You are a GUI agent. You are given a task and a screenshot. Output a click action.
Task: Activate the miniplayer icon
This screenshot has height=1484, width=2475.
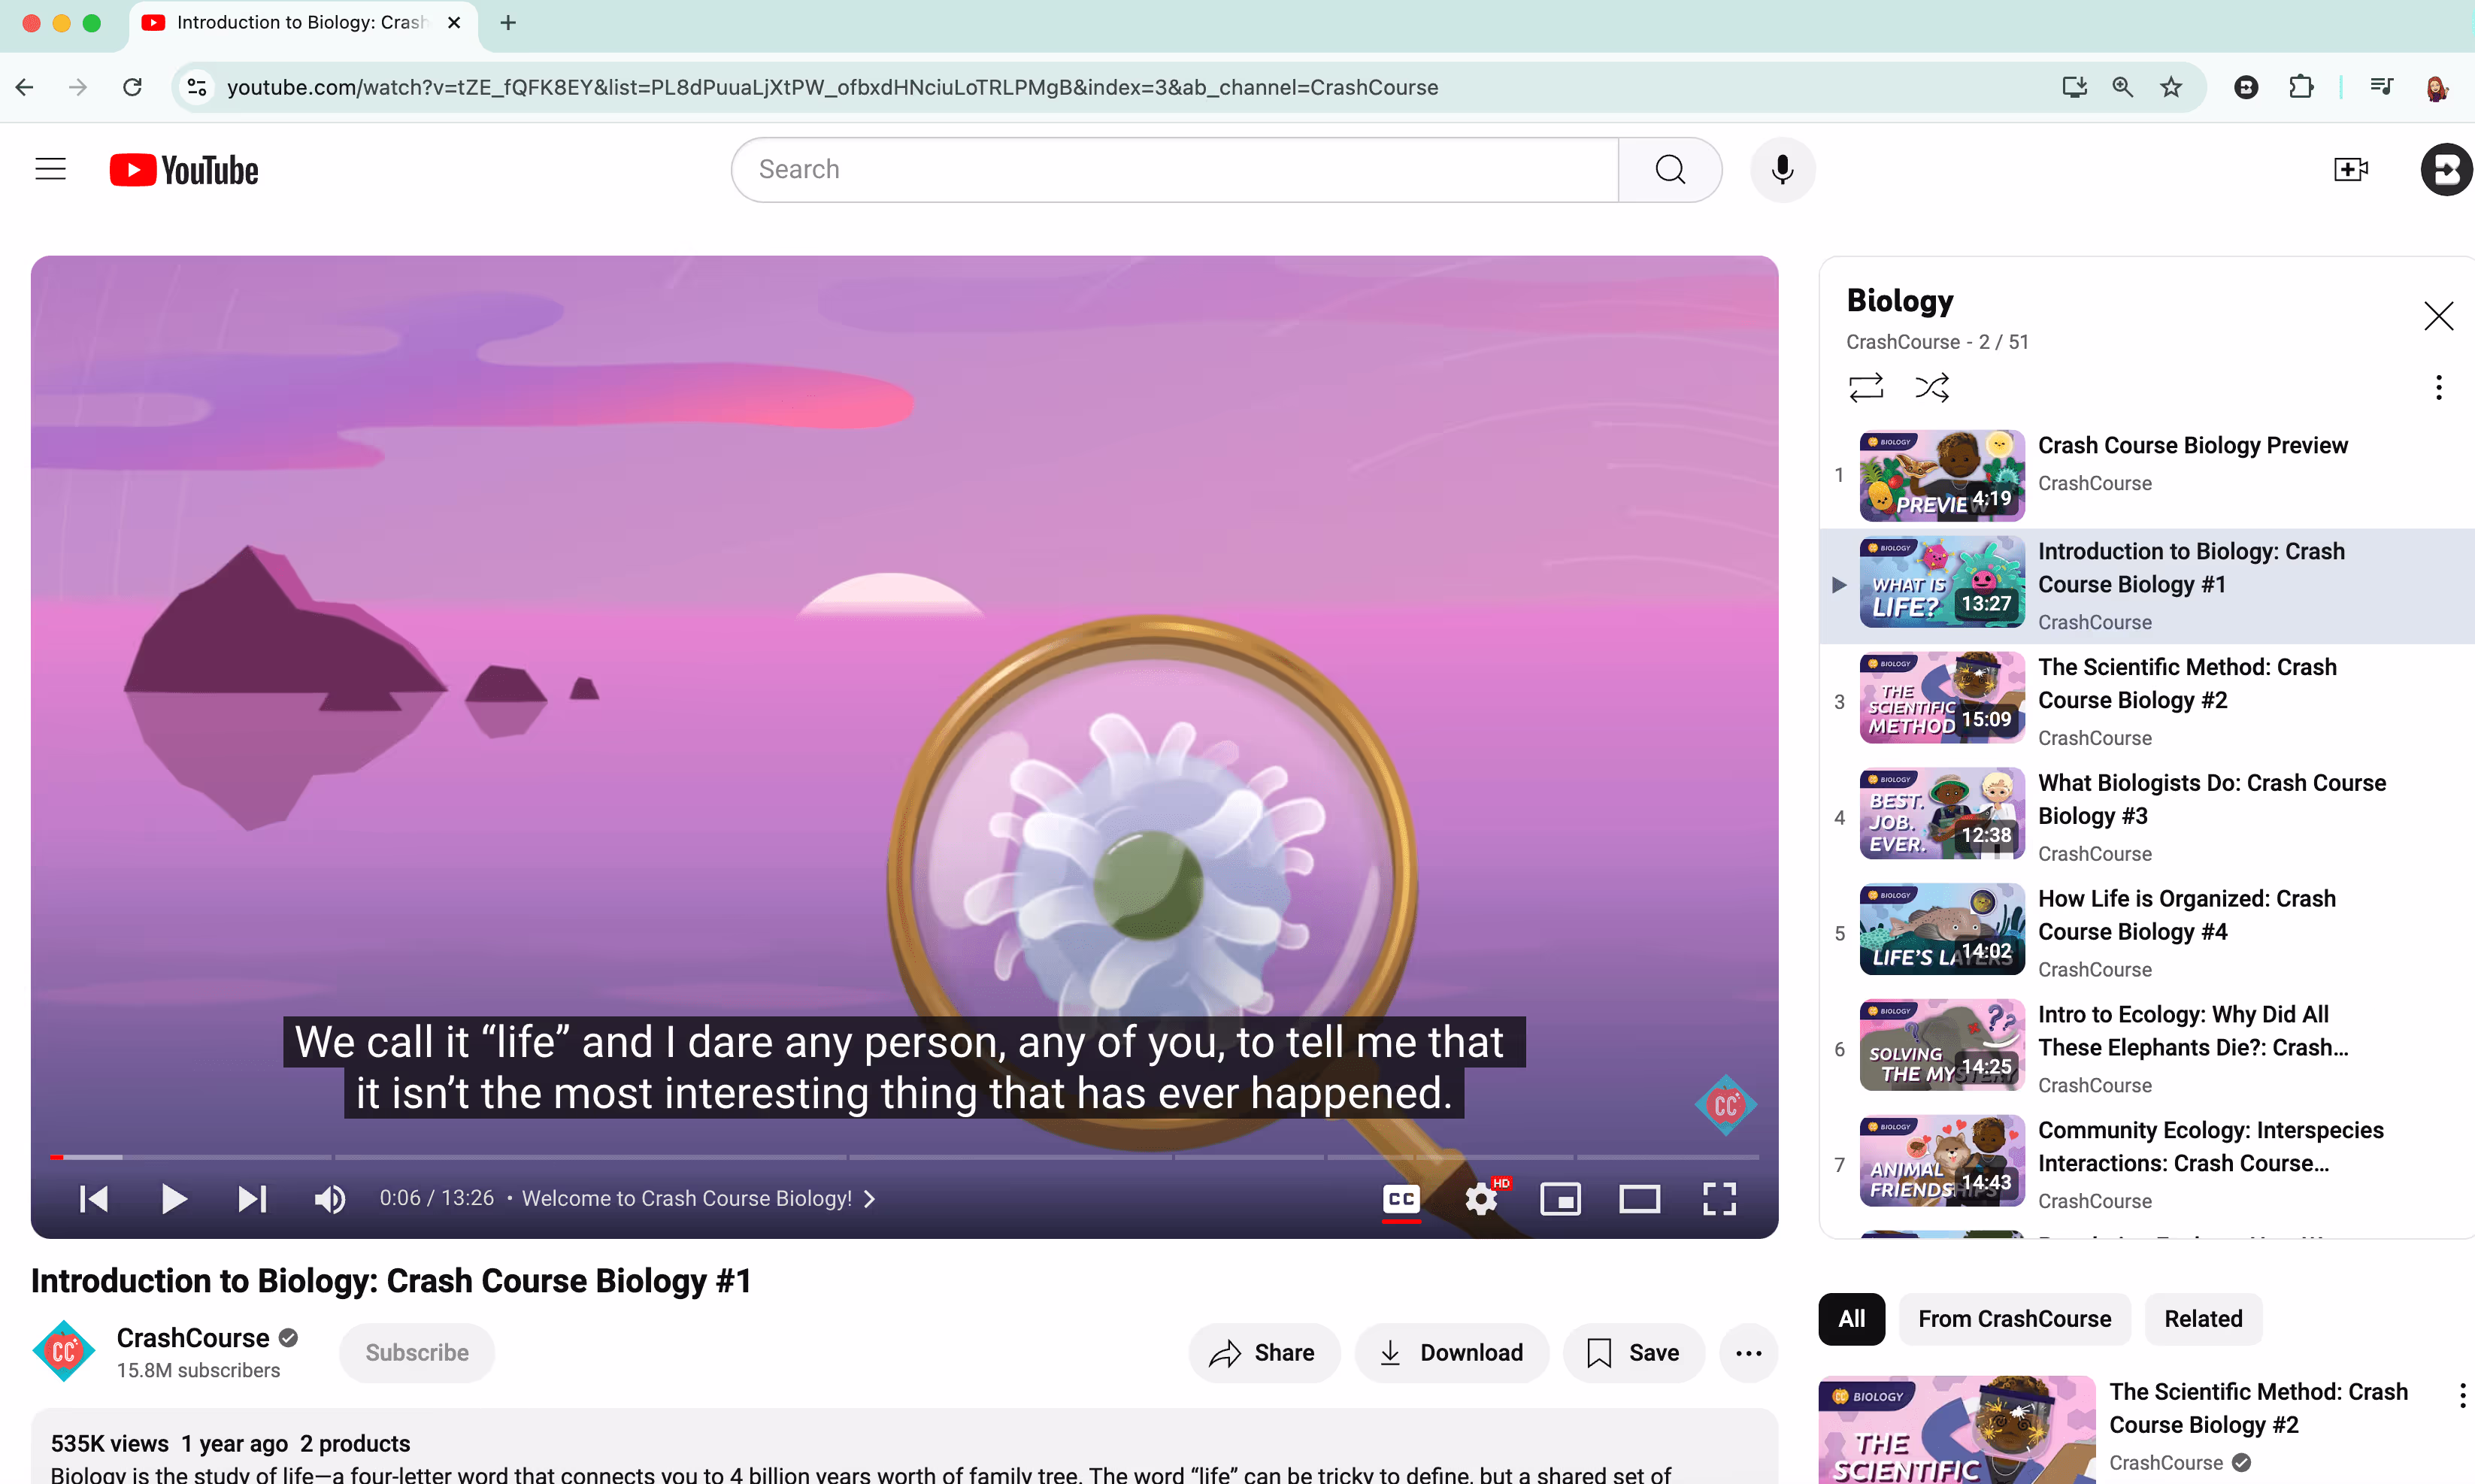[1561, 1198]
